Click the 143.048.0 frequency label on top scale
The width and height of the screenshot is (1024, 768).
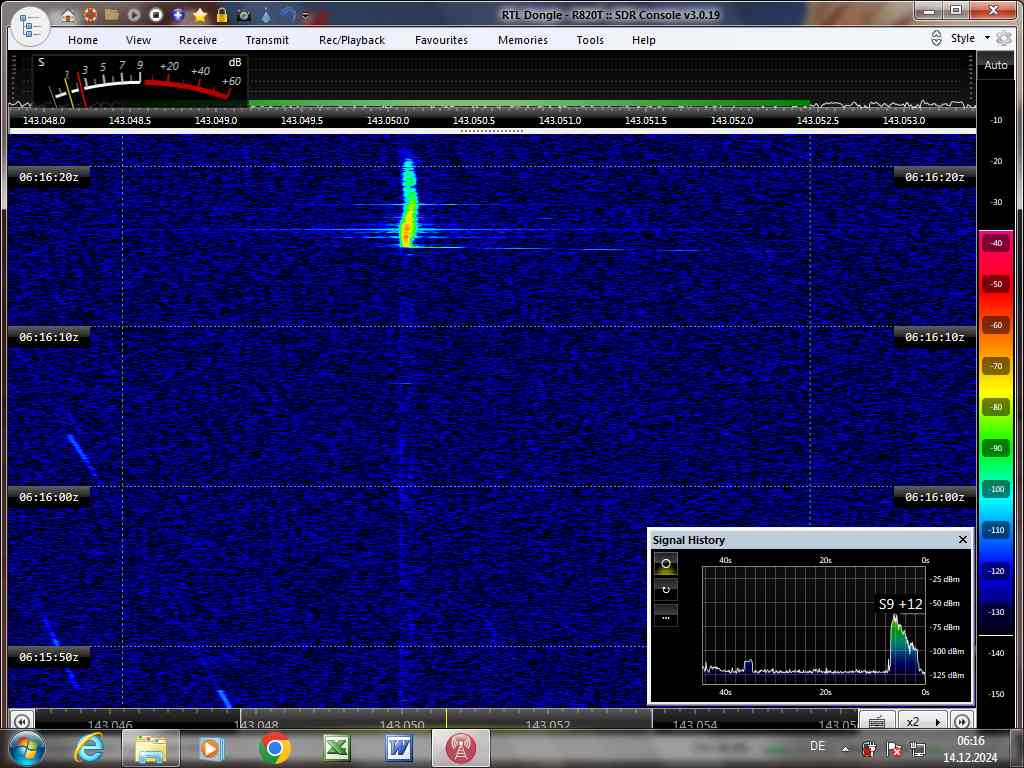coord(44,120)
